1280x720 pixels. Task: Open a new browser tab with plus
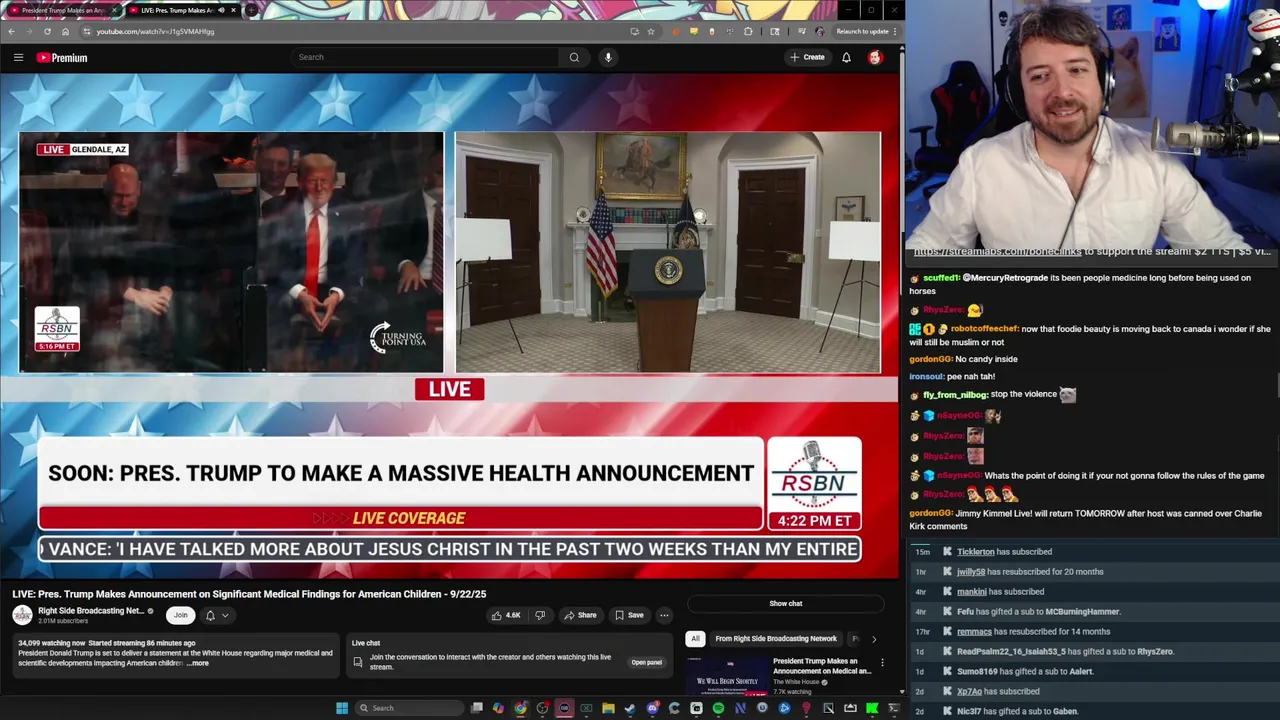click(x=251, y=10)
